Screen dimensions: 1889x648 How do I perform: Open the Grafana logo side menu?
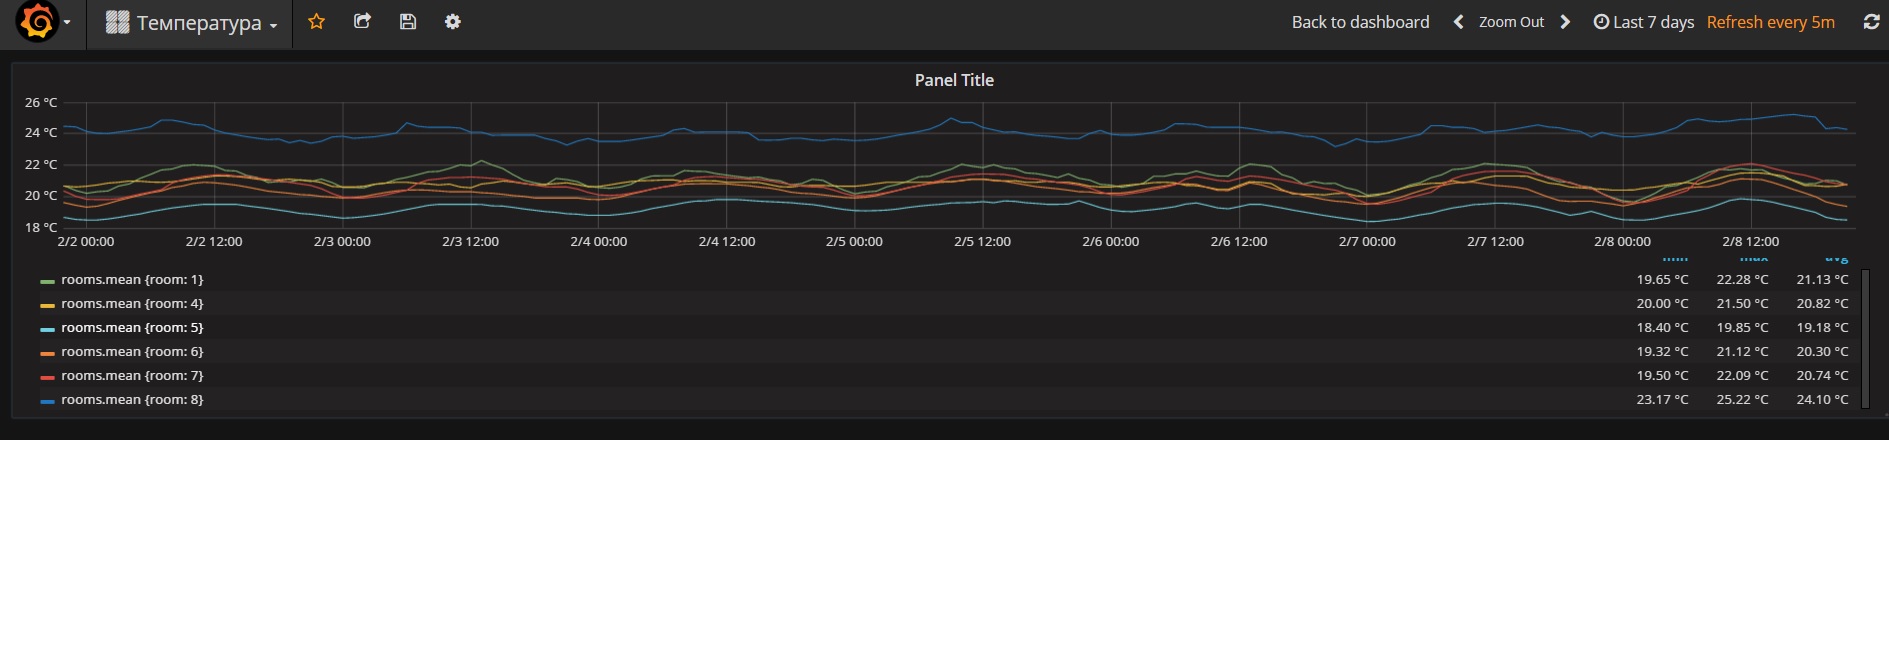[x=38, y=21]
